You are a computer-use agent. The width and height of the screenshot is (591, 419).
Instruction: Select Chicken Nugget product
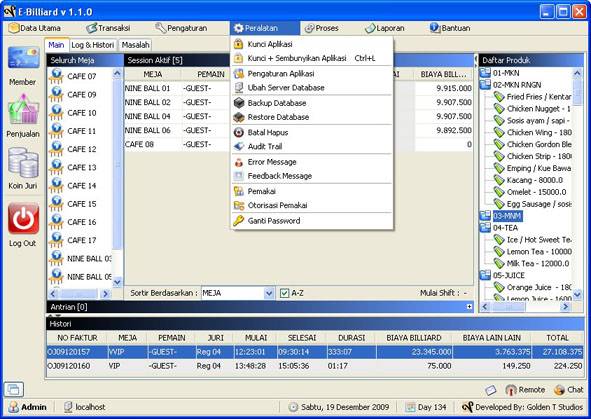[x=538, y=109]
